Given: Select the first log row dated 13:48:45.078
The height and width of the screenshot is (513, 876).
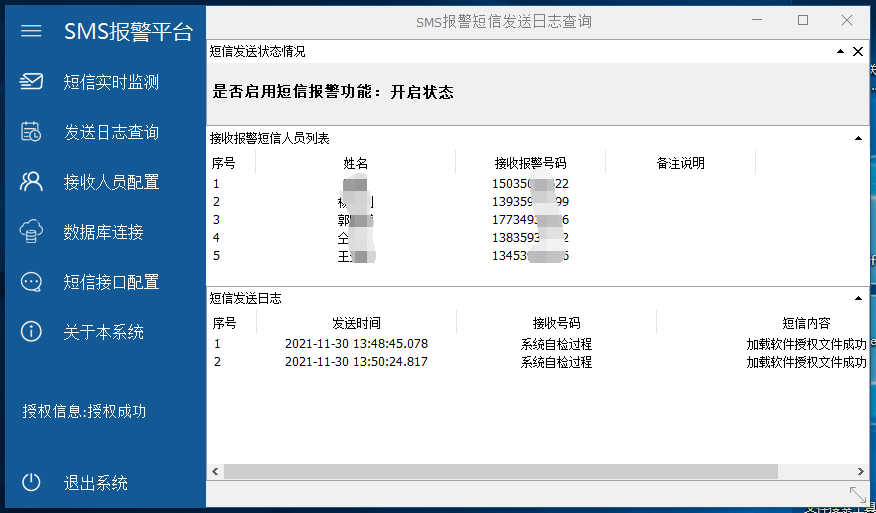Looking at the screenshot, I should 356,344.
